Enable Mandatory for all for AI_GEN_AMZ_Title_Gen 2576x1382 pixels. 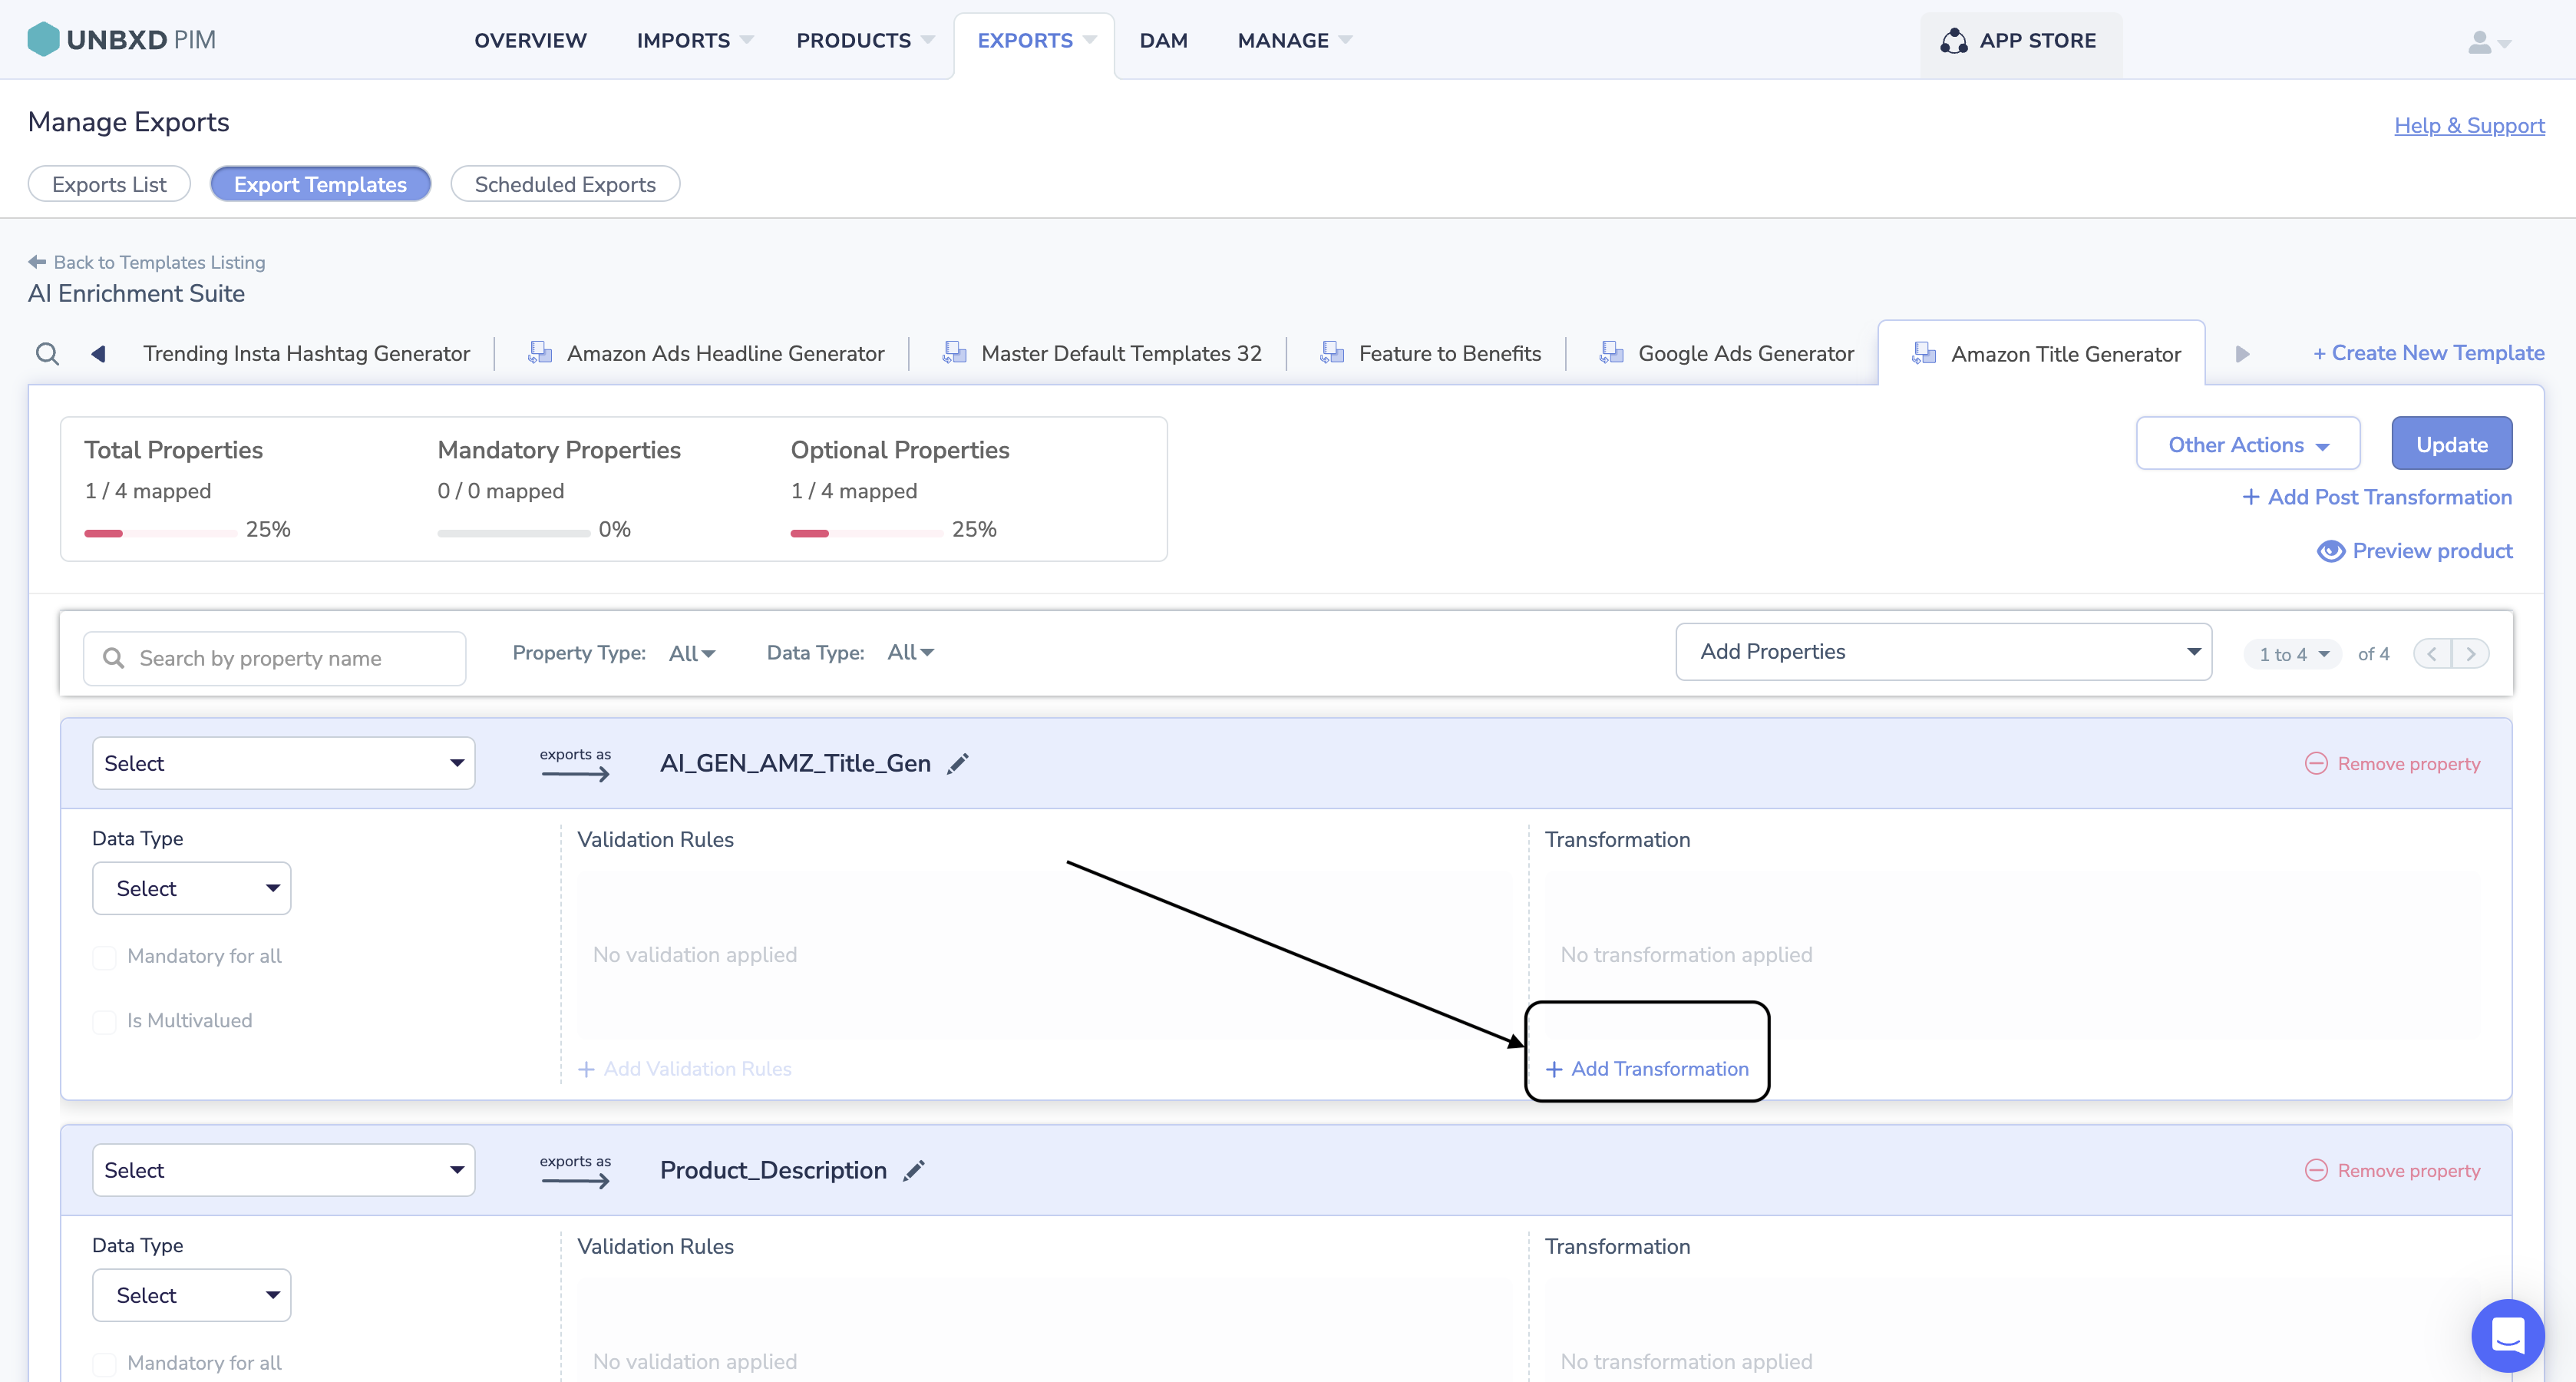104,957
